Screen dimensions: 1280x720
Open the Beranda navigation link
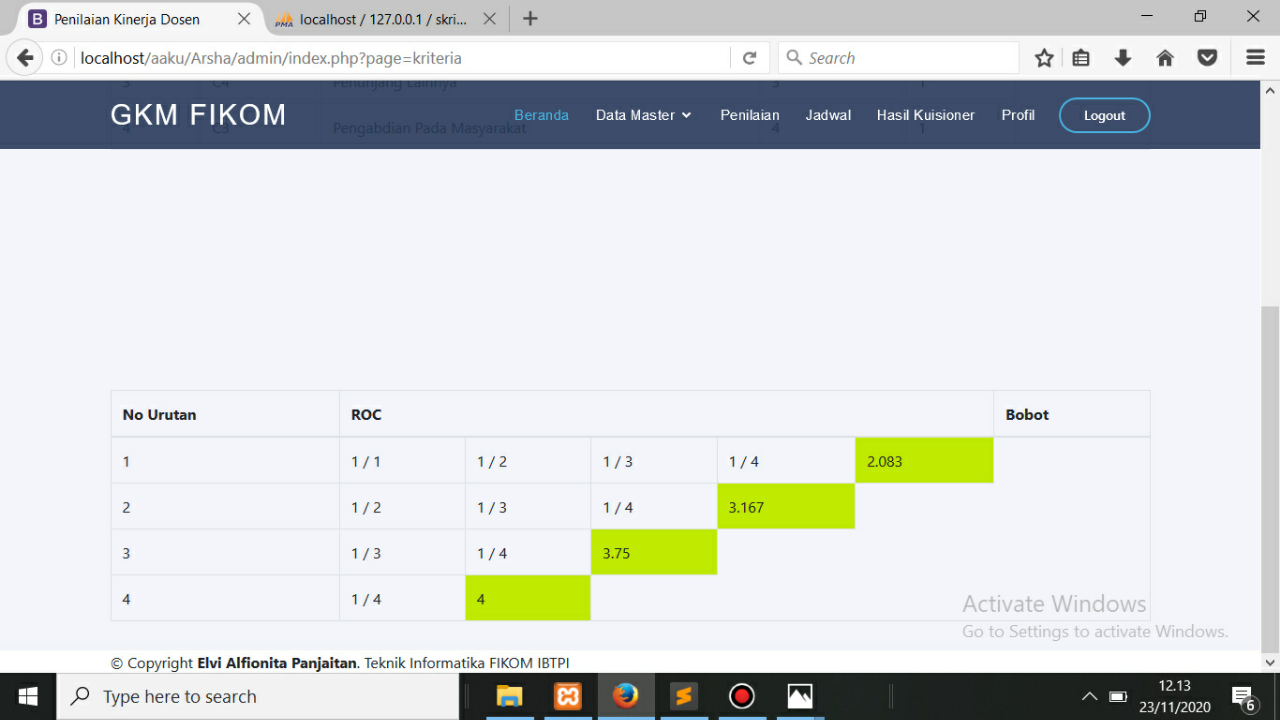coord(541,115)
